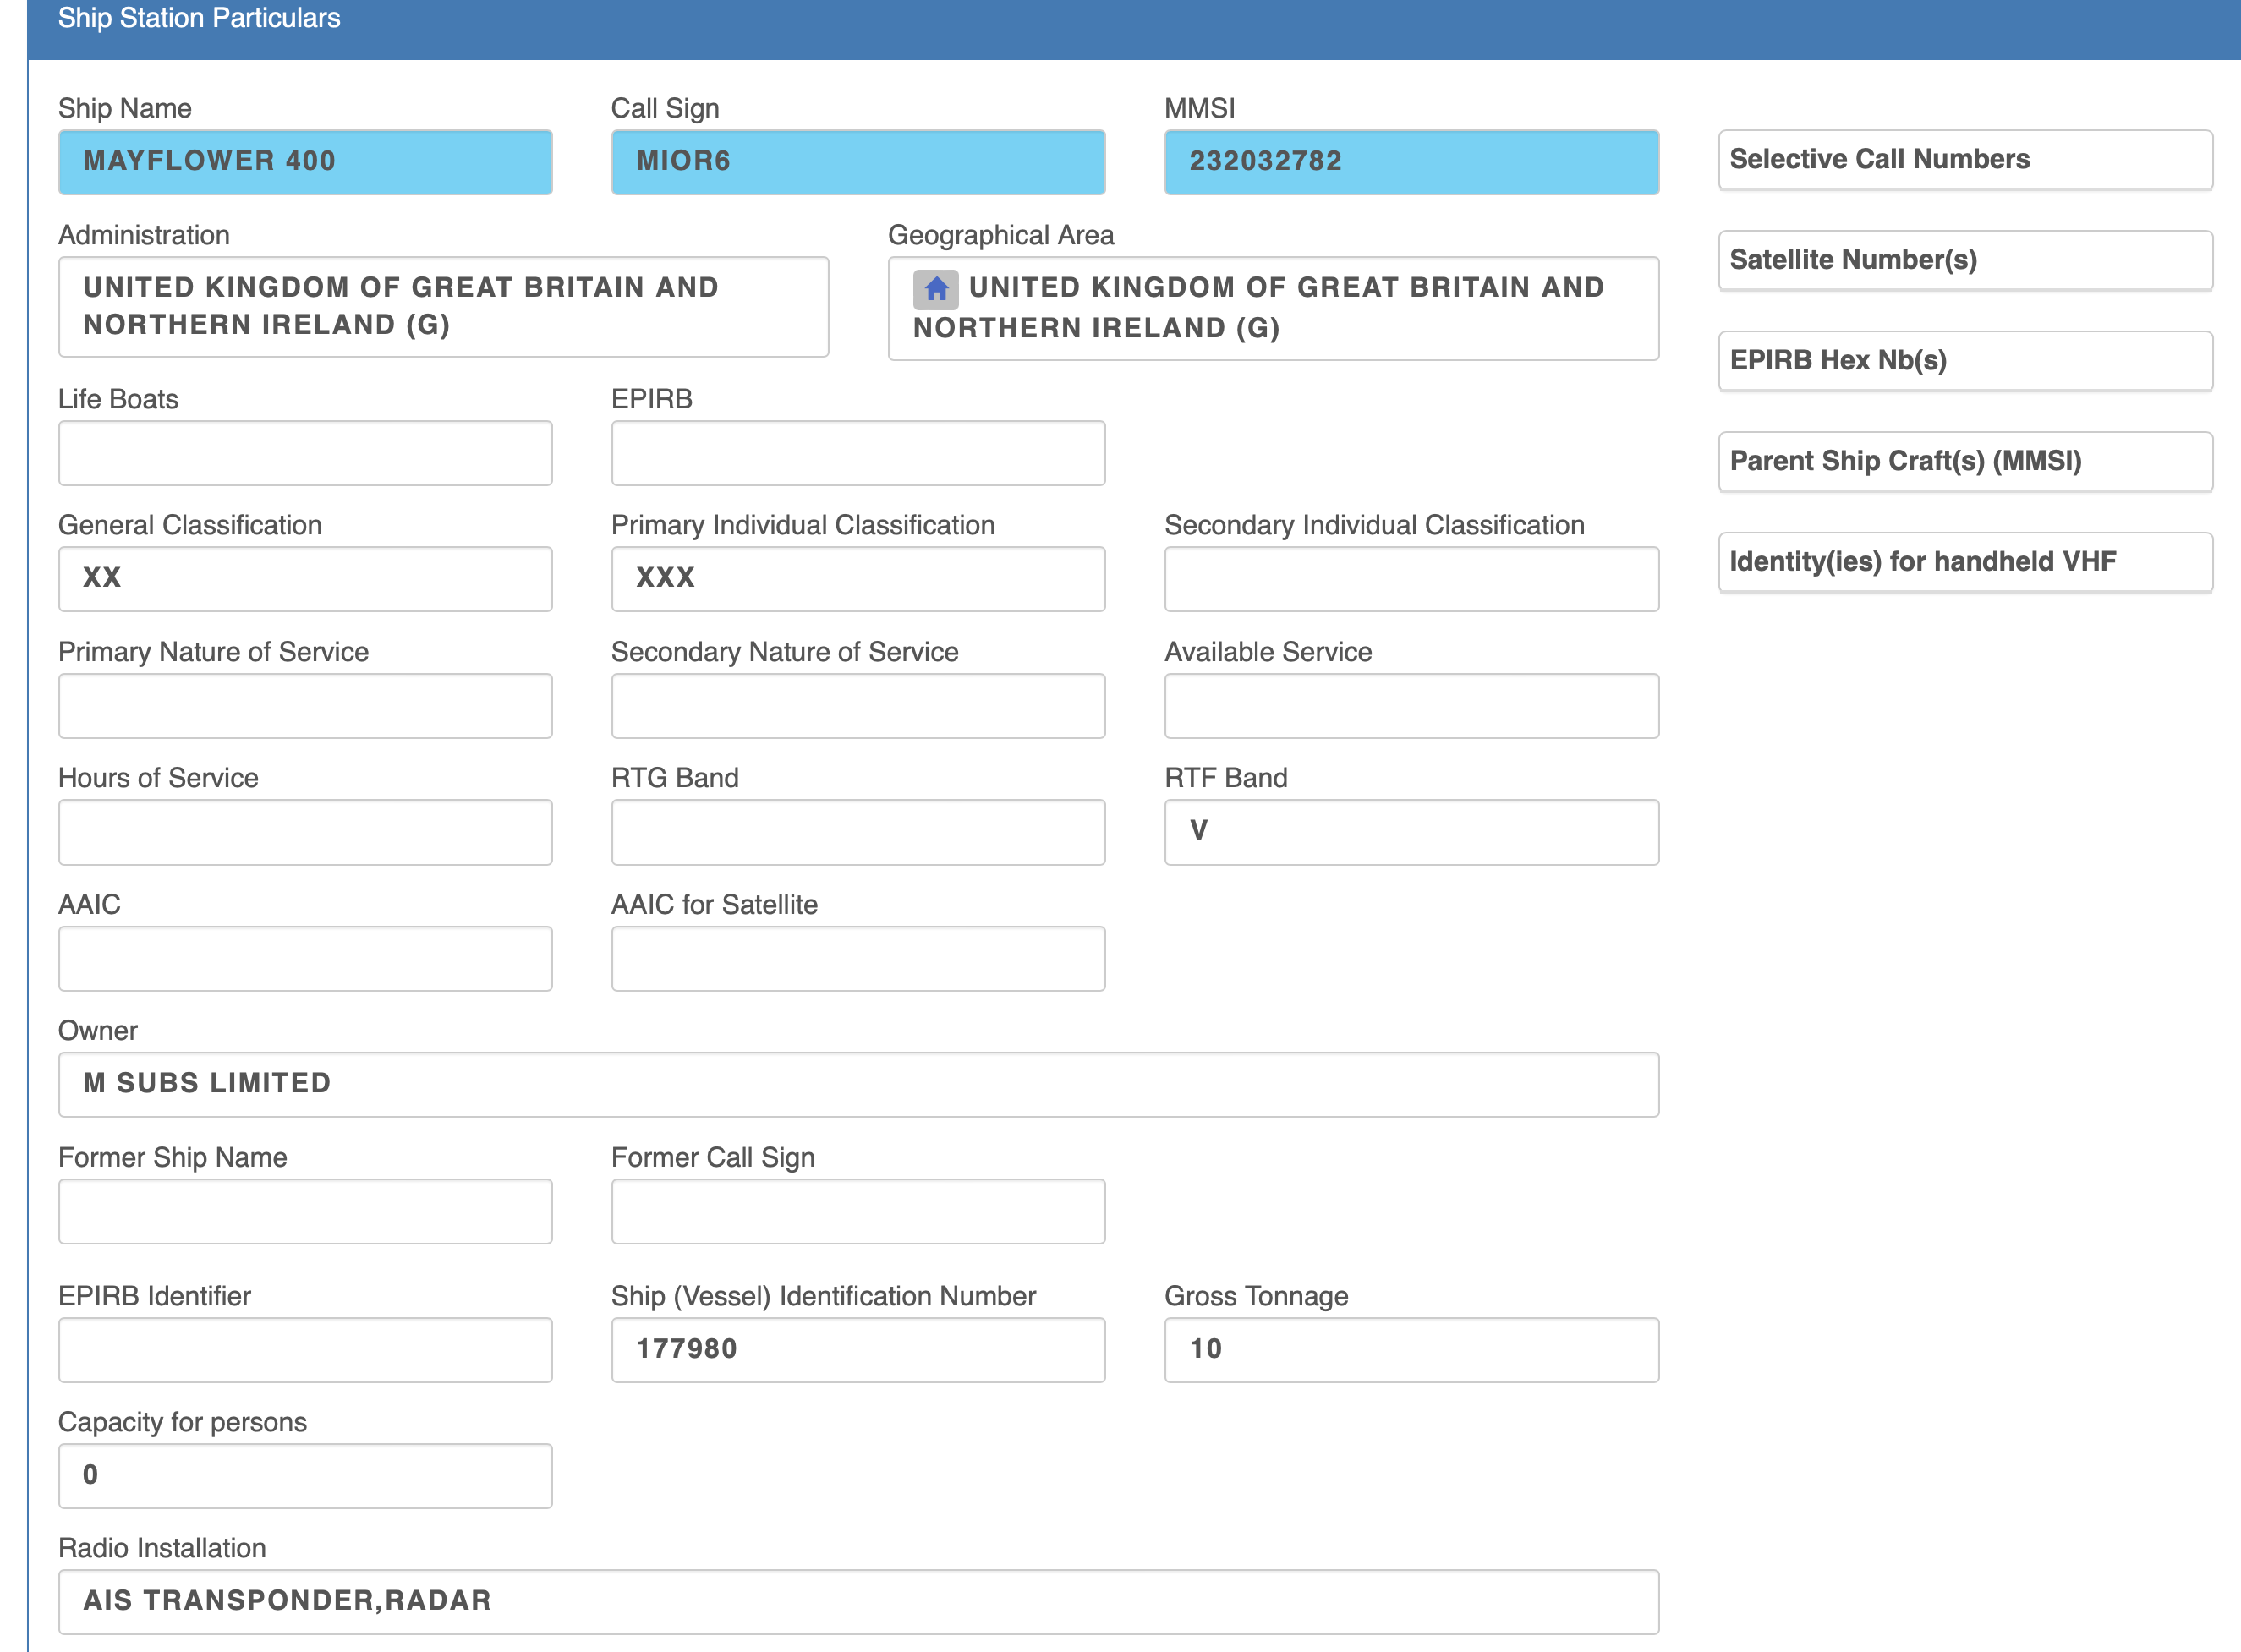Image resolution: width=2241 pixels, height=1652 pixels.
Task: Focus the Secondary Nature of Service field
Action: point(858,705)
